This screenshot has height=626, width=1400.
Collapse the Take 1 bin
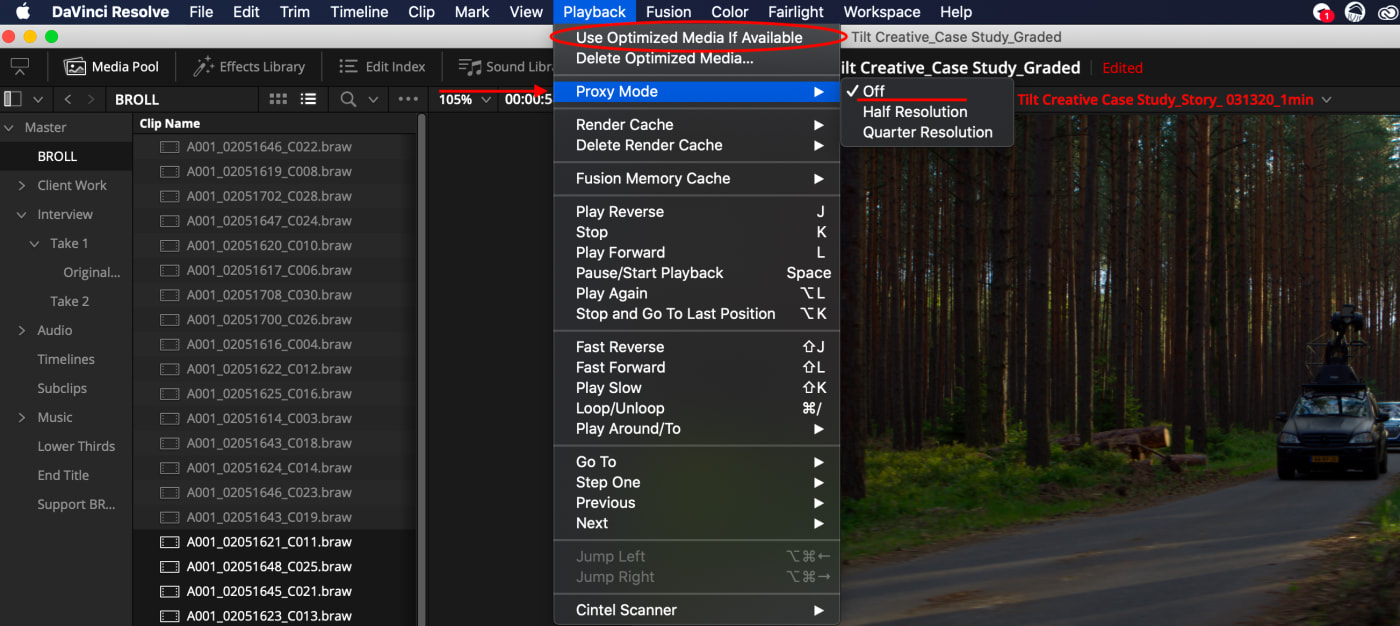click(x=36, y=243)
